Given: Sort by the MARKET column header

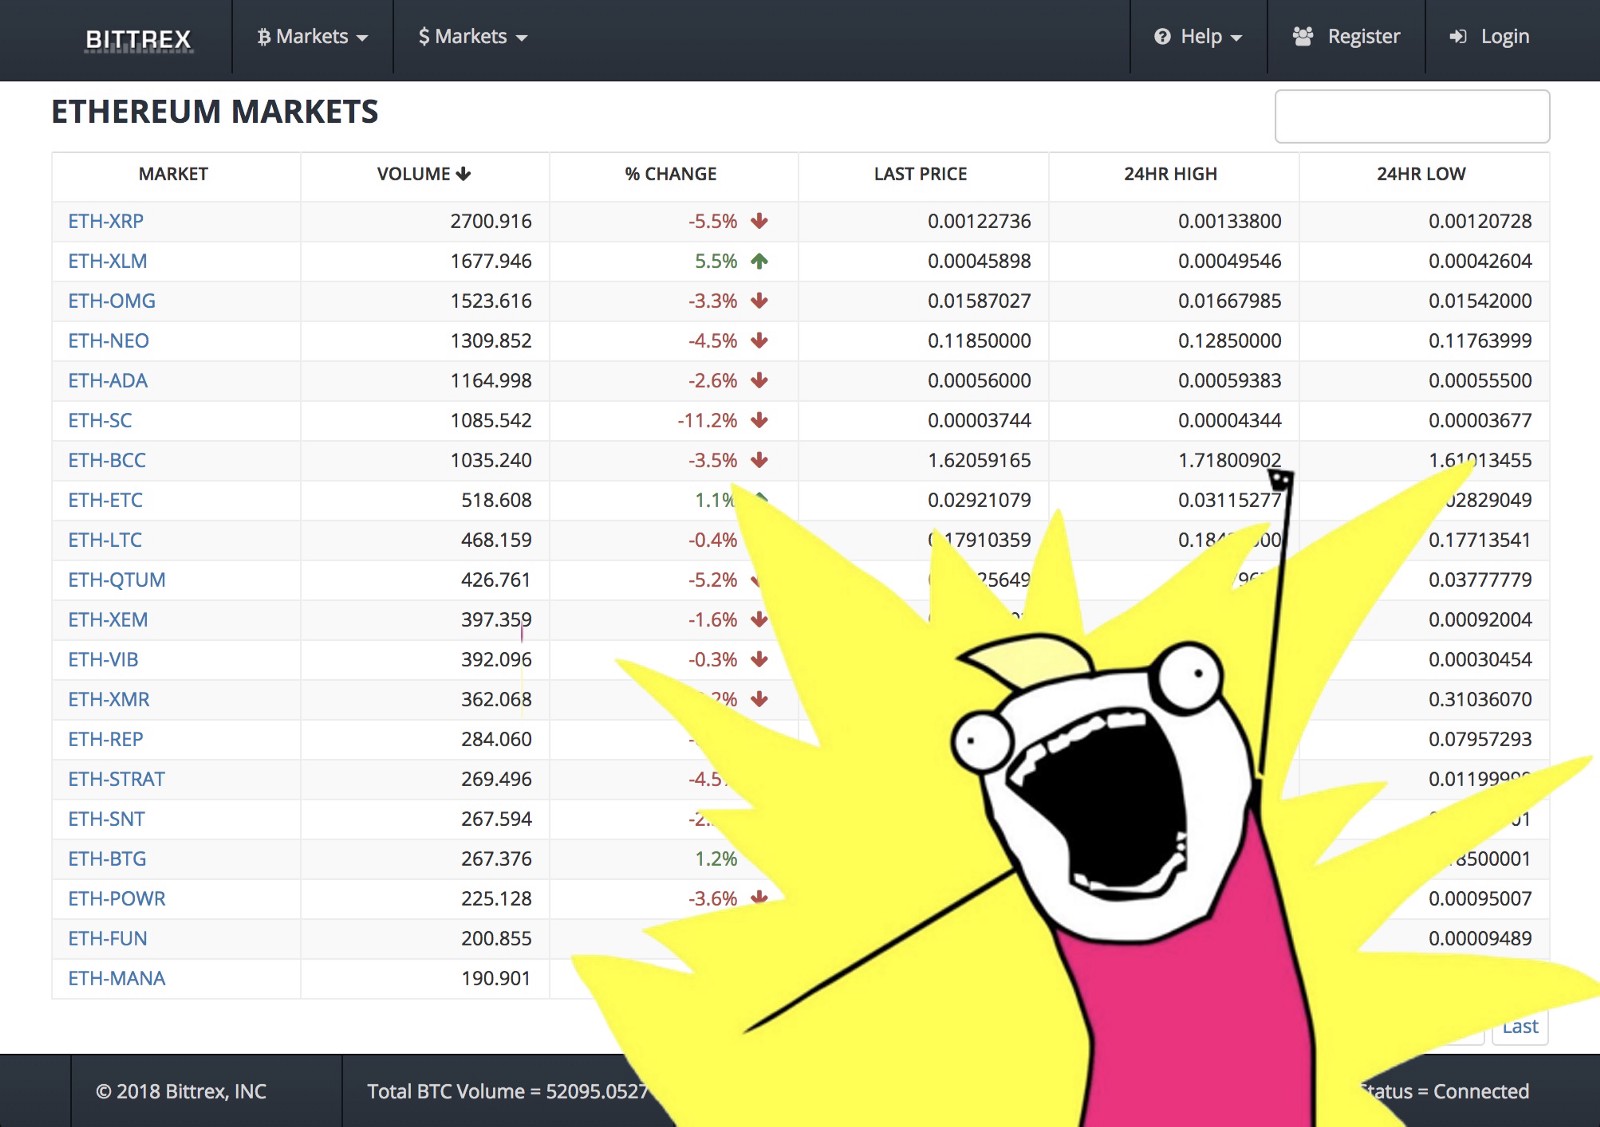Looking at the screenshot, I should pyautogui.click(x=174, y=174).
